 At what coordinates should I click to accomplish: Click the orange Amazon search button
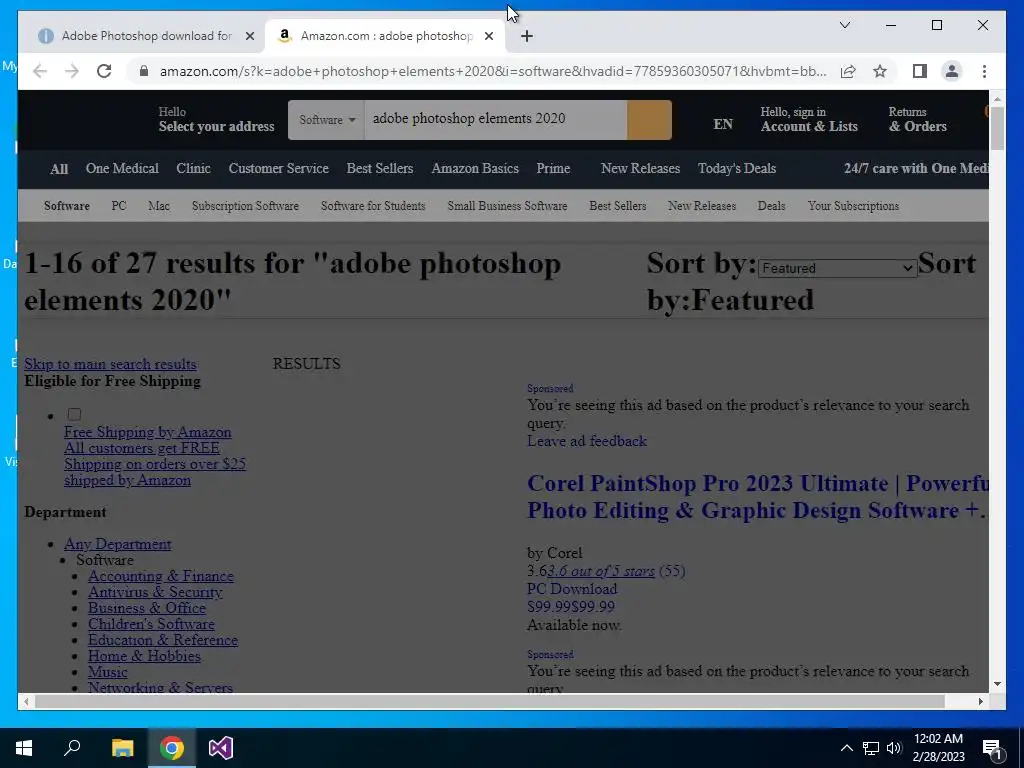pyautogui.click(x=649, y=120)
